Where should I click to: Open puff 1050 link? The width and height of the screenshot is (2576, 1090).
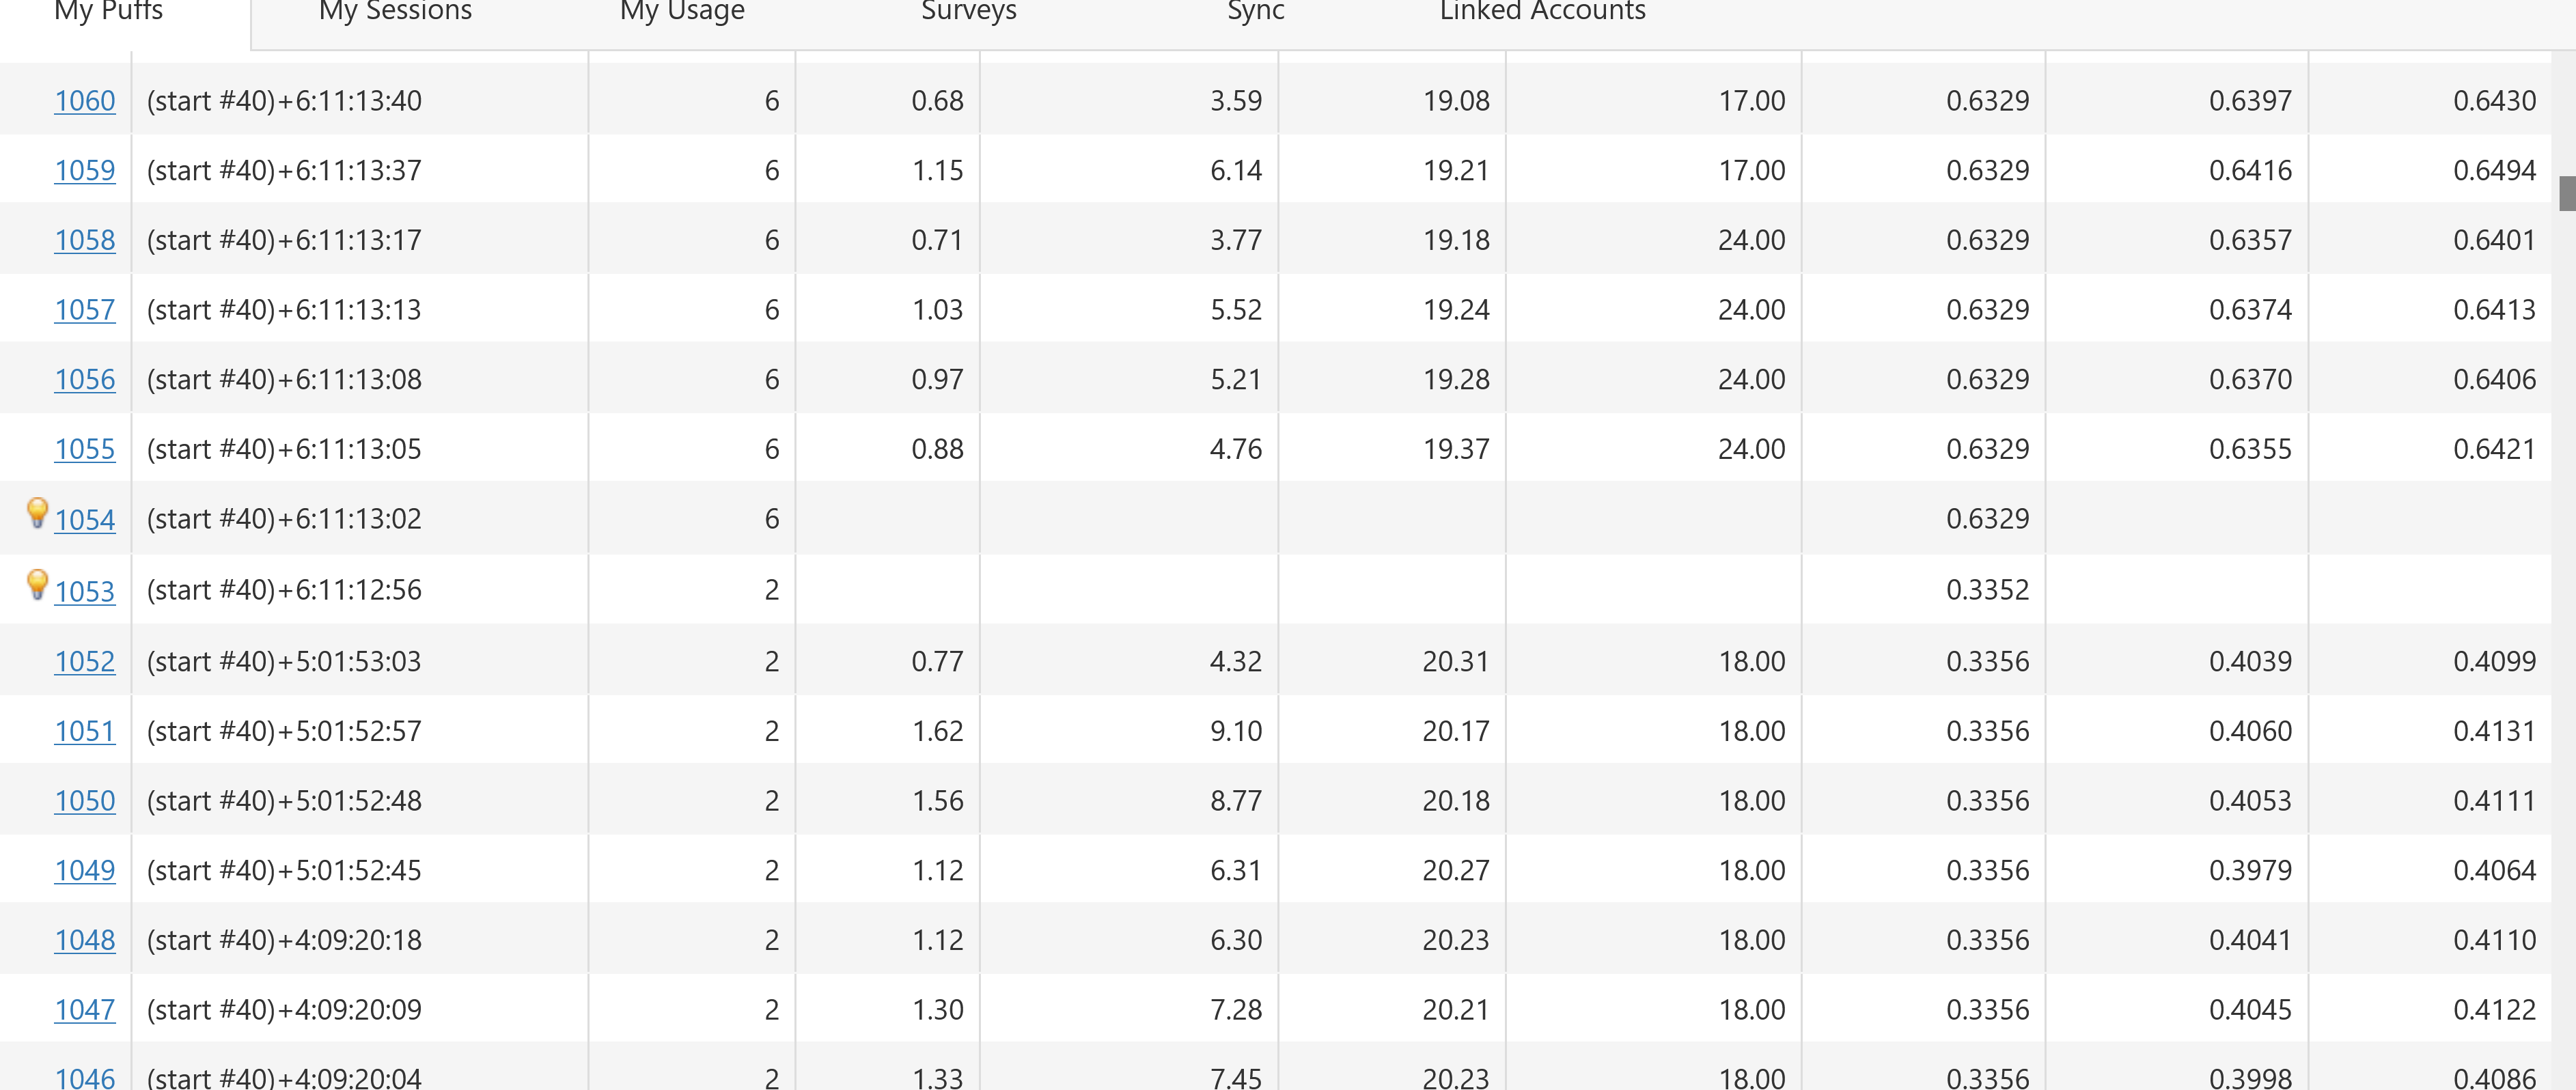point(85,801)
